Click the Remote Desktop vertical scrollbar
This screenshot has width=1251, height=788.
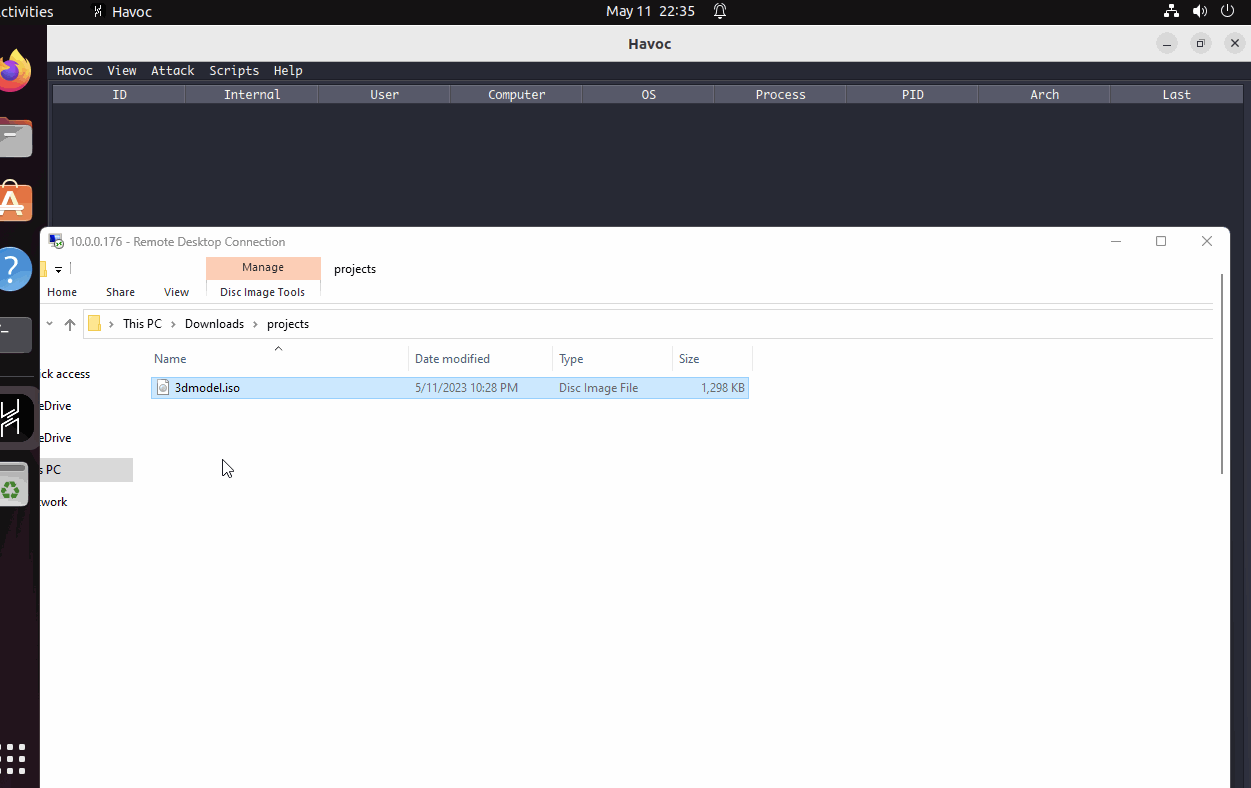tap(1222, 372)
